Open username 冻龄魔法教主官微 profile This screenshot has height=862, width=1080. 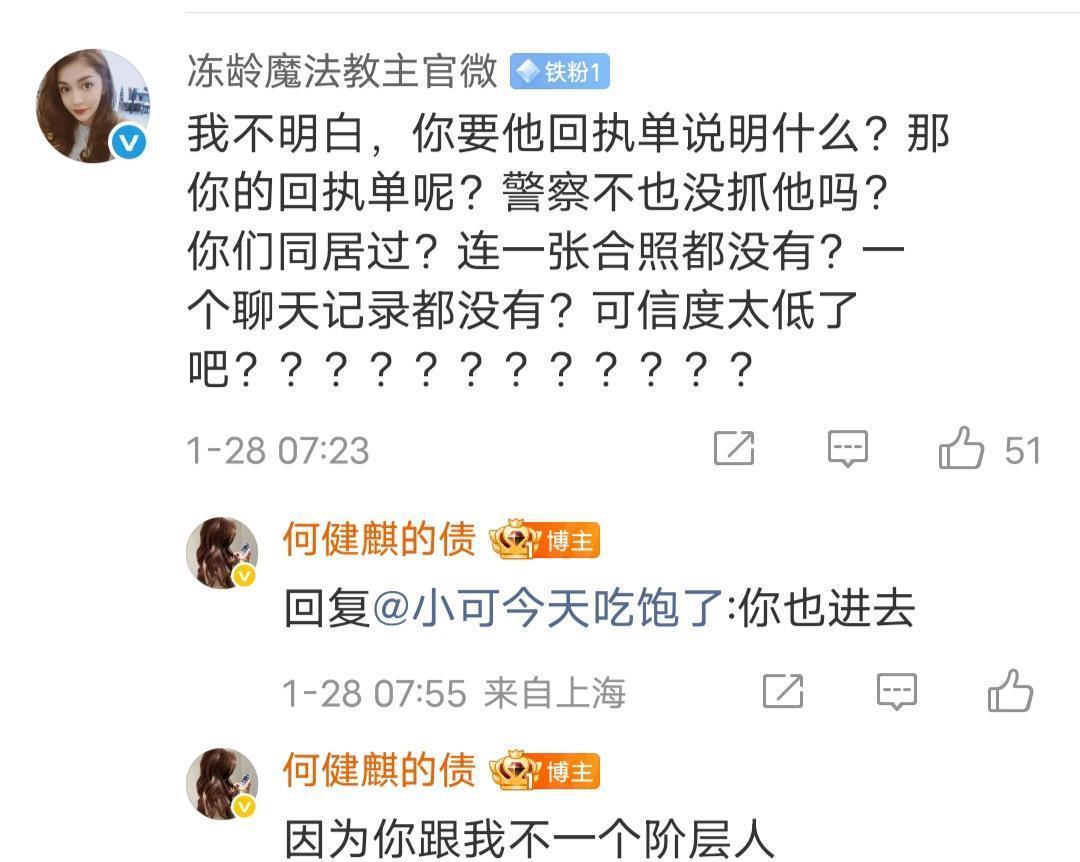click(342, 71)
